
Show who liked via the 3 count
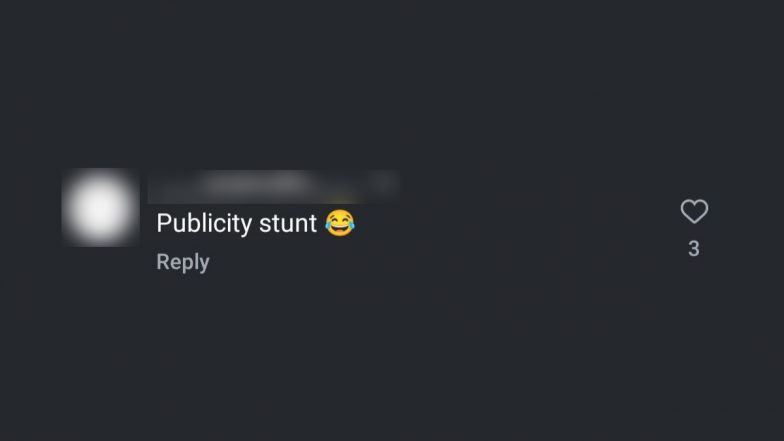click(x=694, y=248)
